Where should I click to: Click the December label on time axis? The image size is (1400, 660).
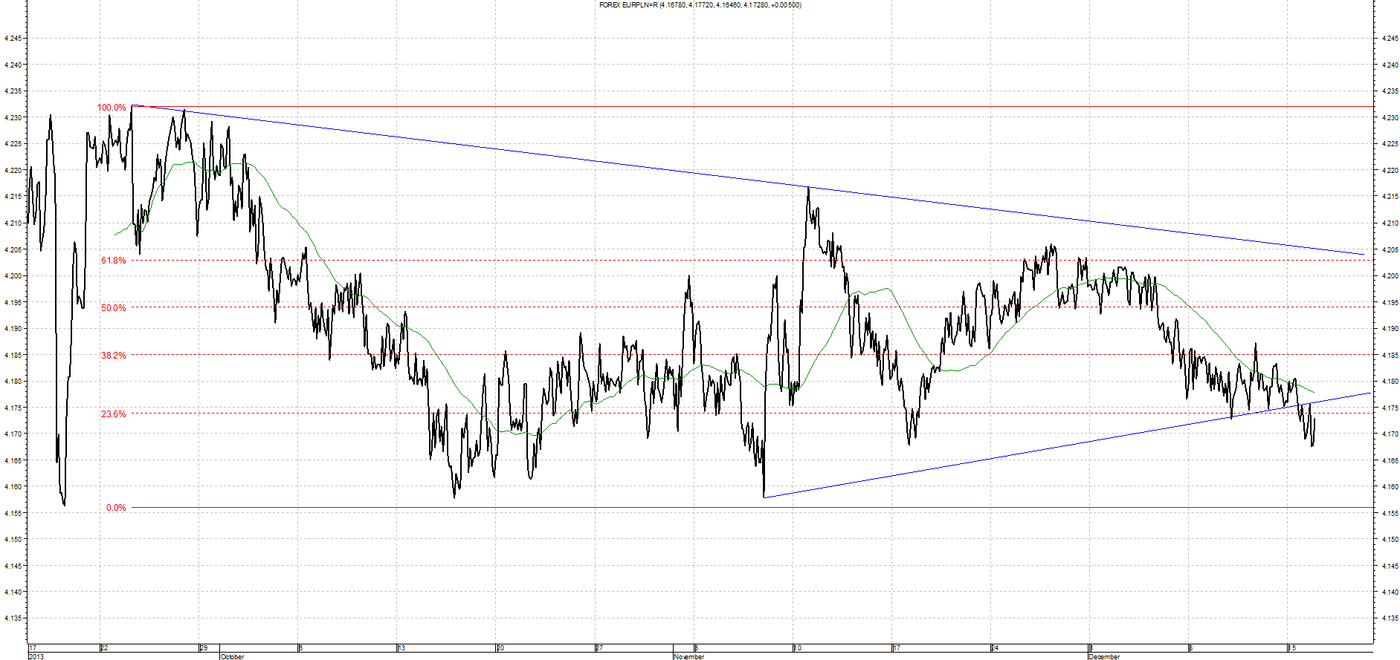(x=1104, y=657)
